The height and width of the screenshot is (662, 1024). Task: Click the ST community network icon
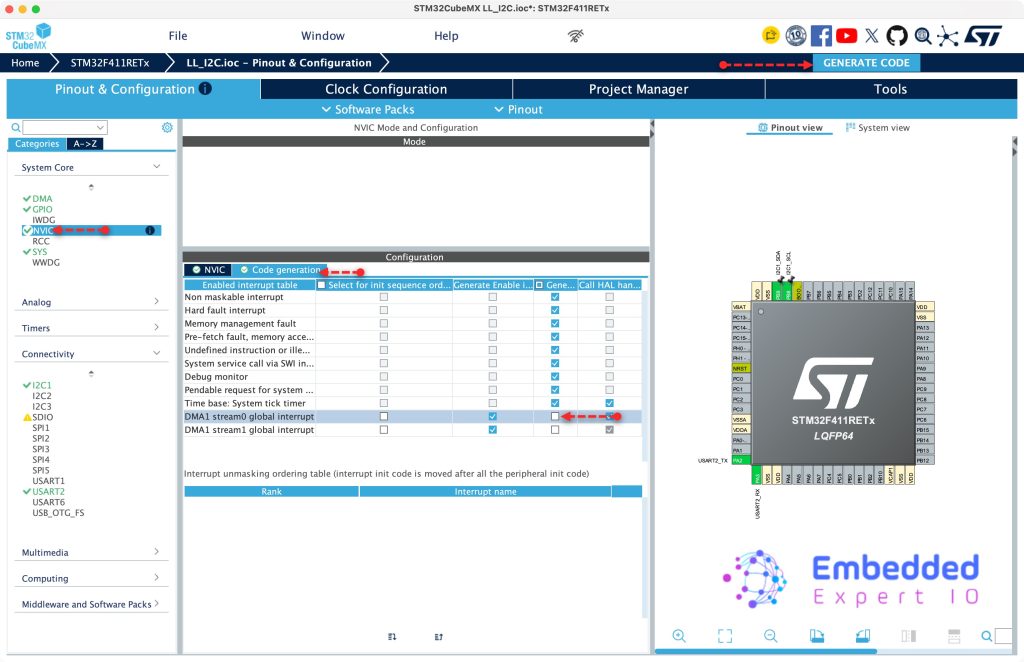coord(948,36)
